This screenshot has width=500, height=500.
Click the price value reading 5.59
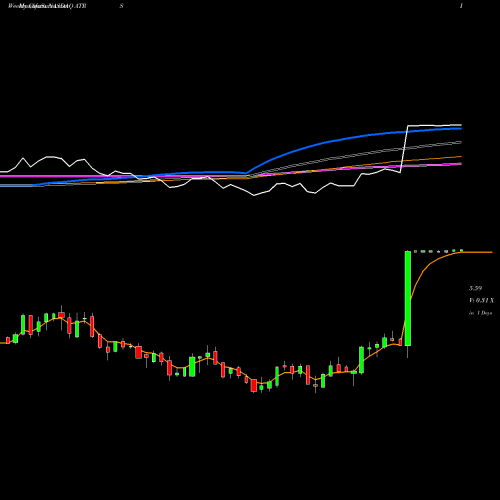coord(475,288)
